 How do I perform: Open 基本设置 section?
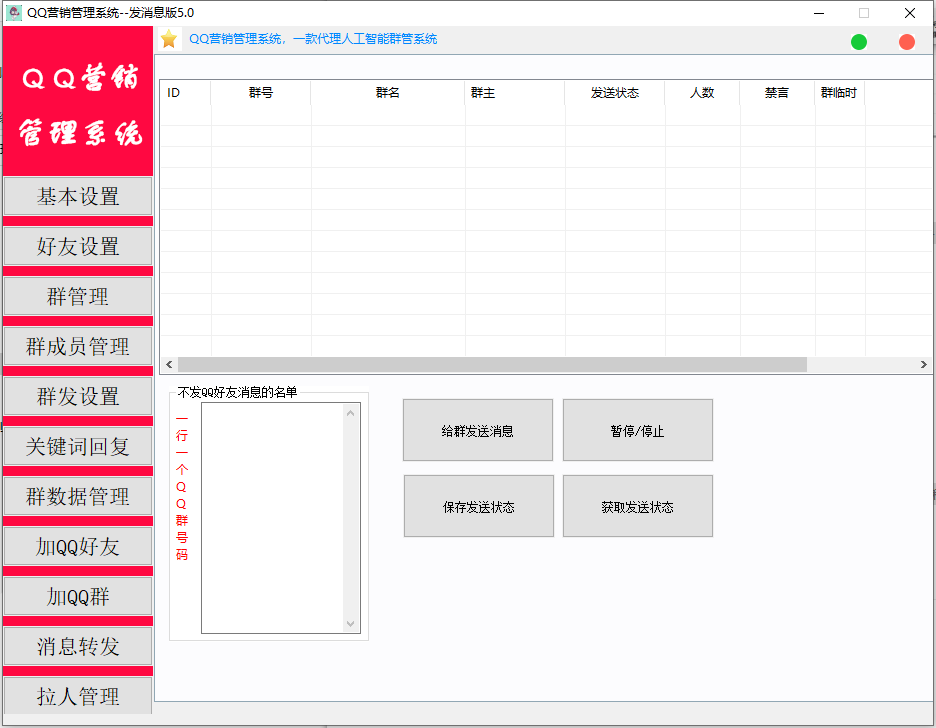pos(78,196)
